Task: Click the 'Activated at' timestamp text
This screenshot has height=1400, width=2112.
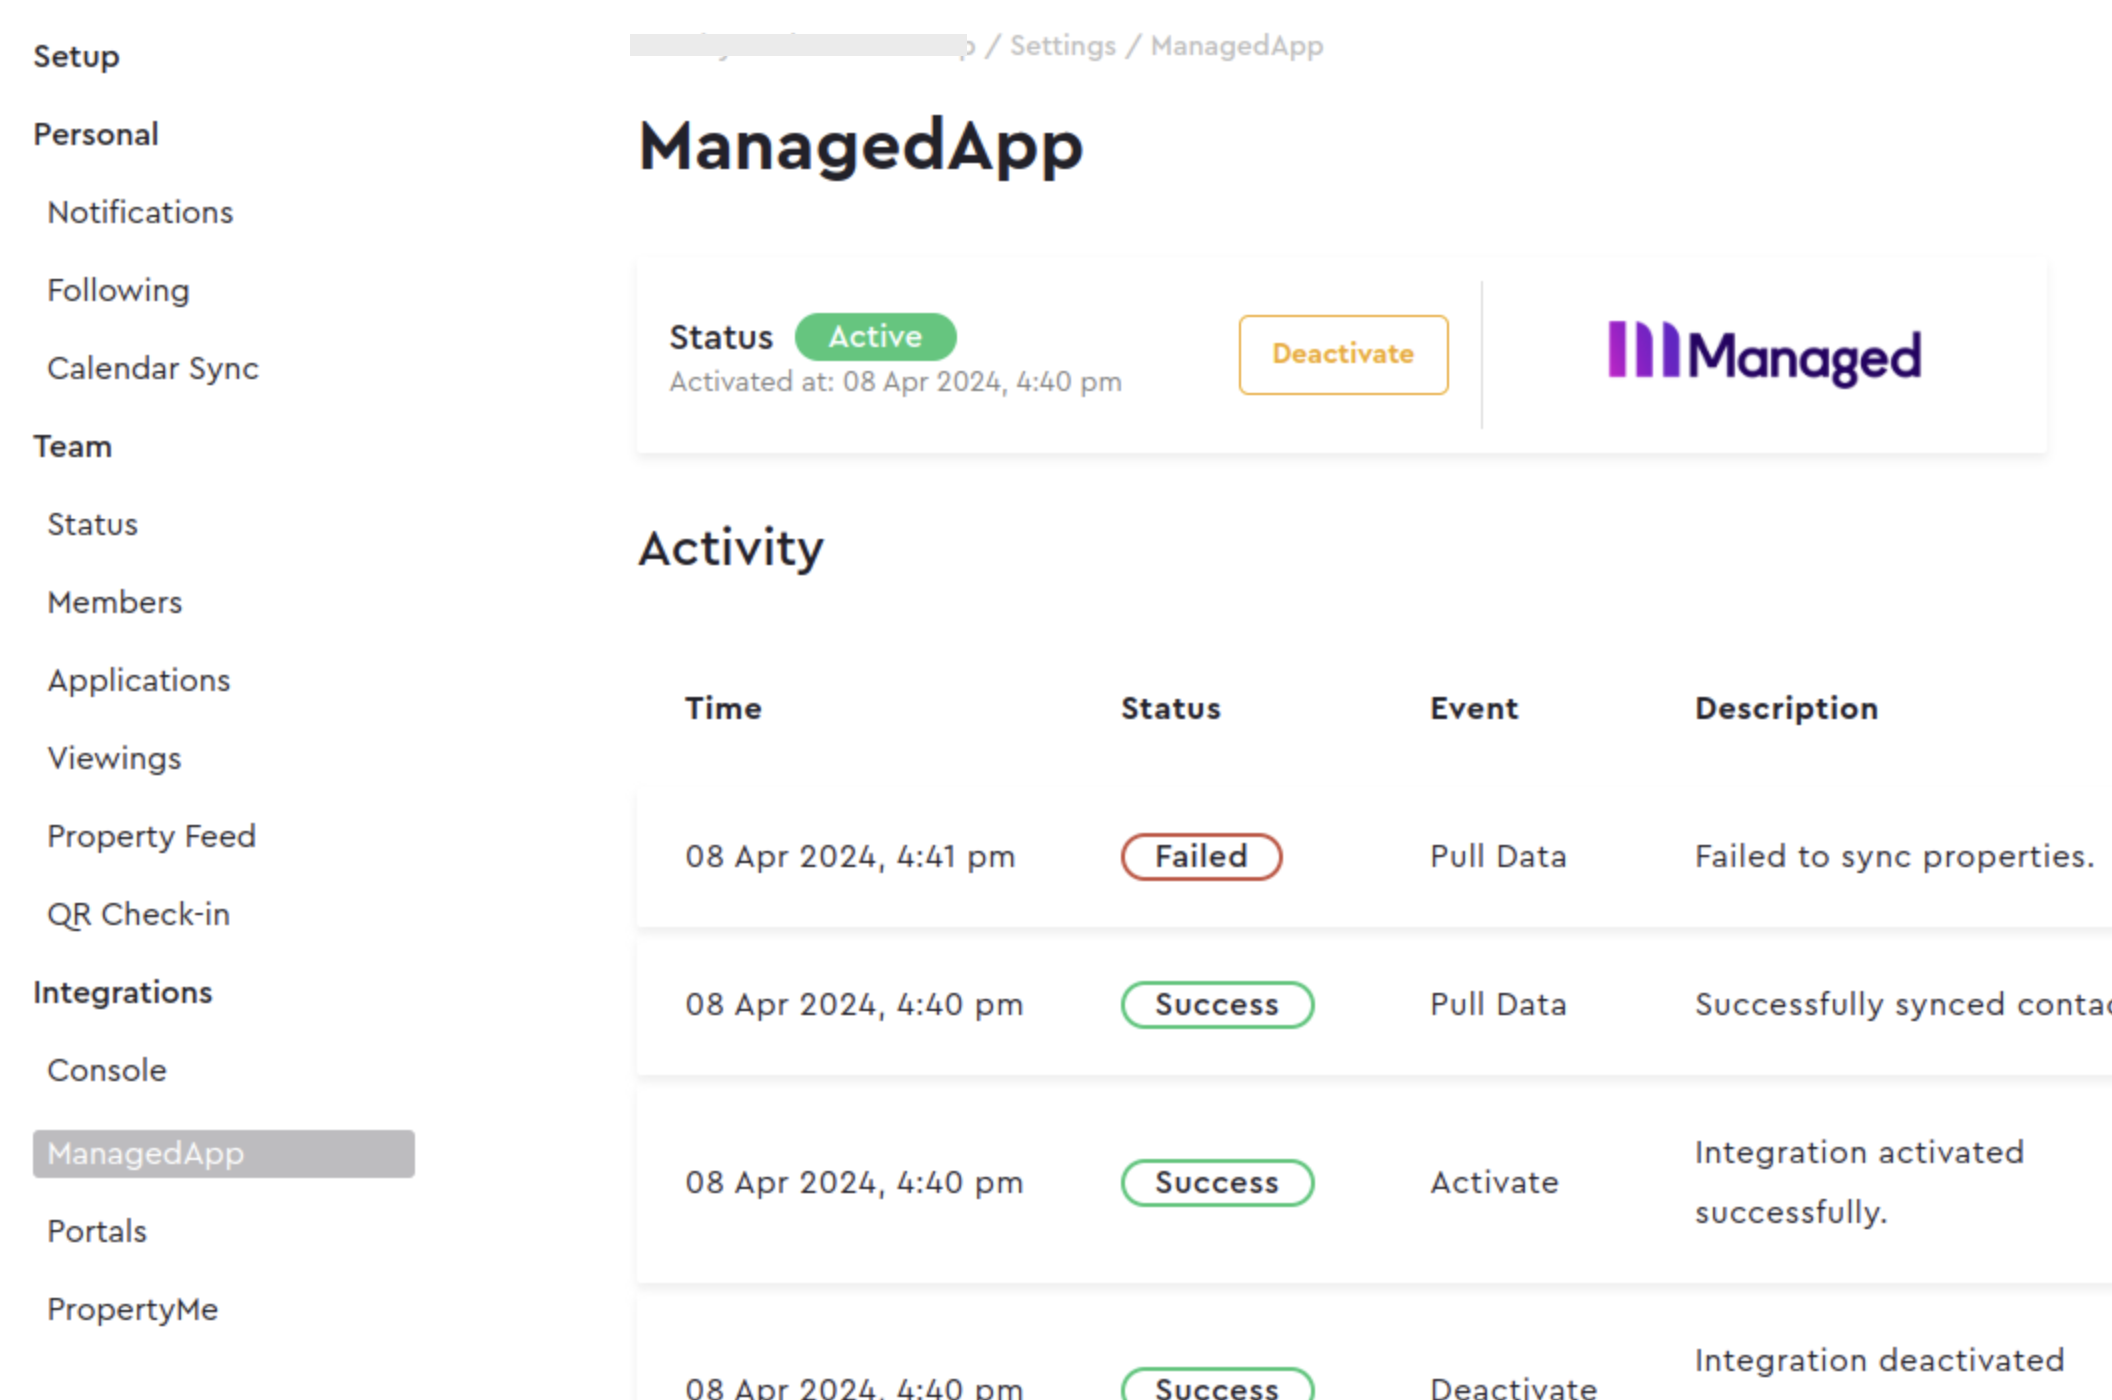Action: point(895,382)
